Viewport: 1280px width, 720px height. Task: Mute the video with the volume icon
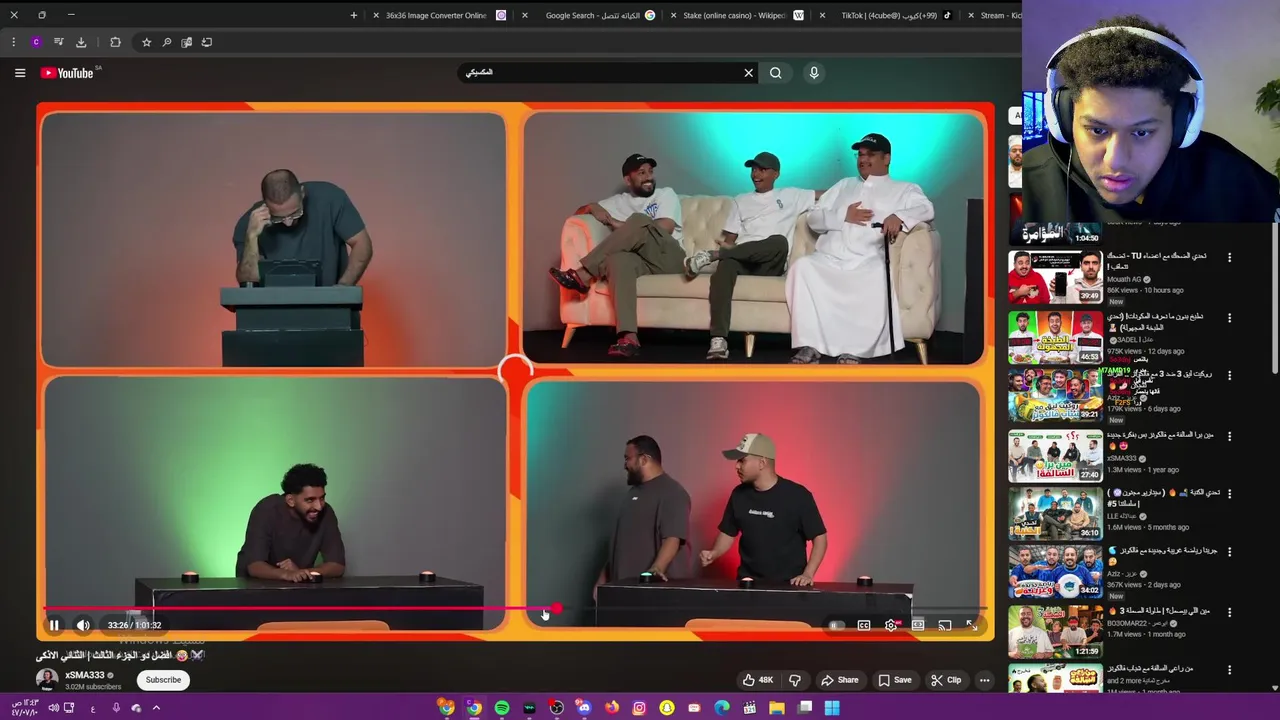click(x=83, y=625)
